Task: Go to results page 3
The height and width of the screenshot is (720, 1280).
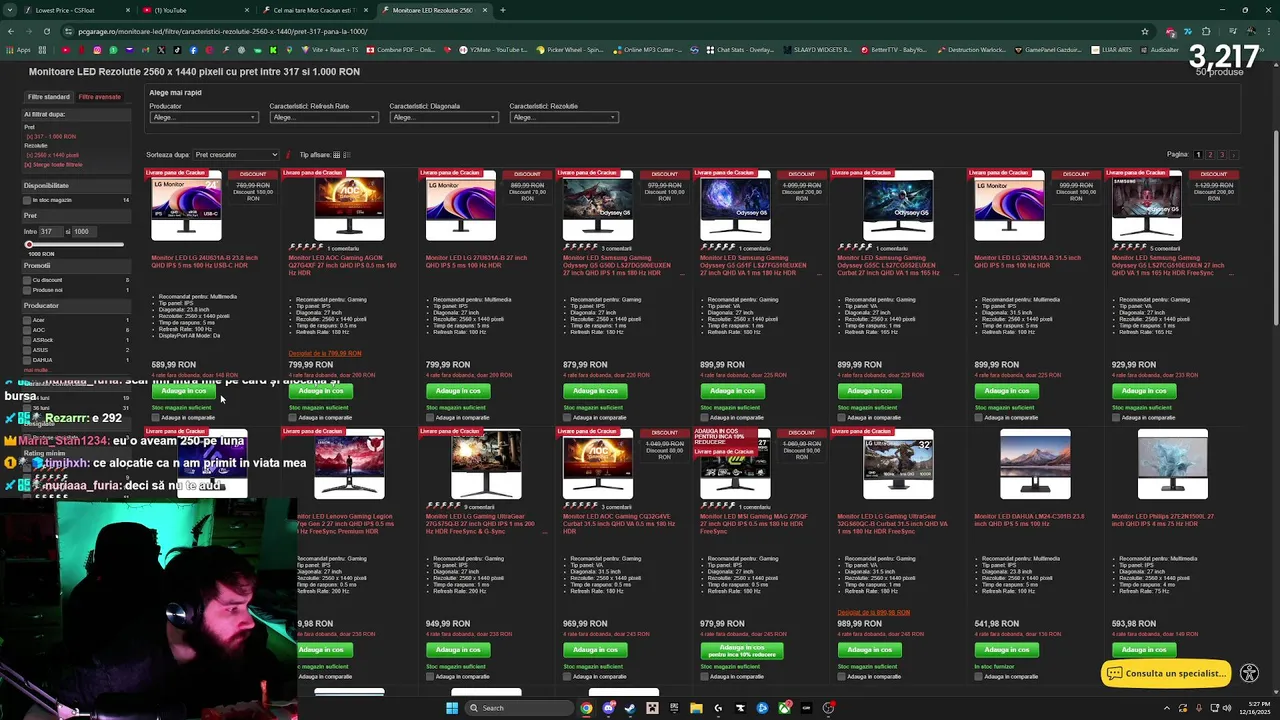Action: click(x=1222, y=155)
